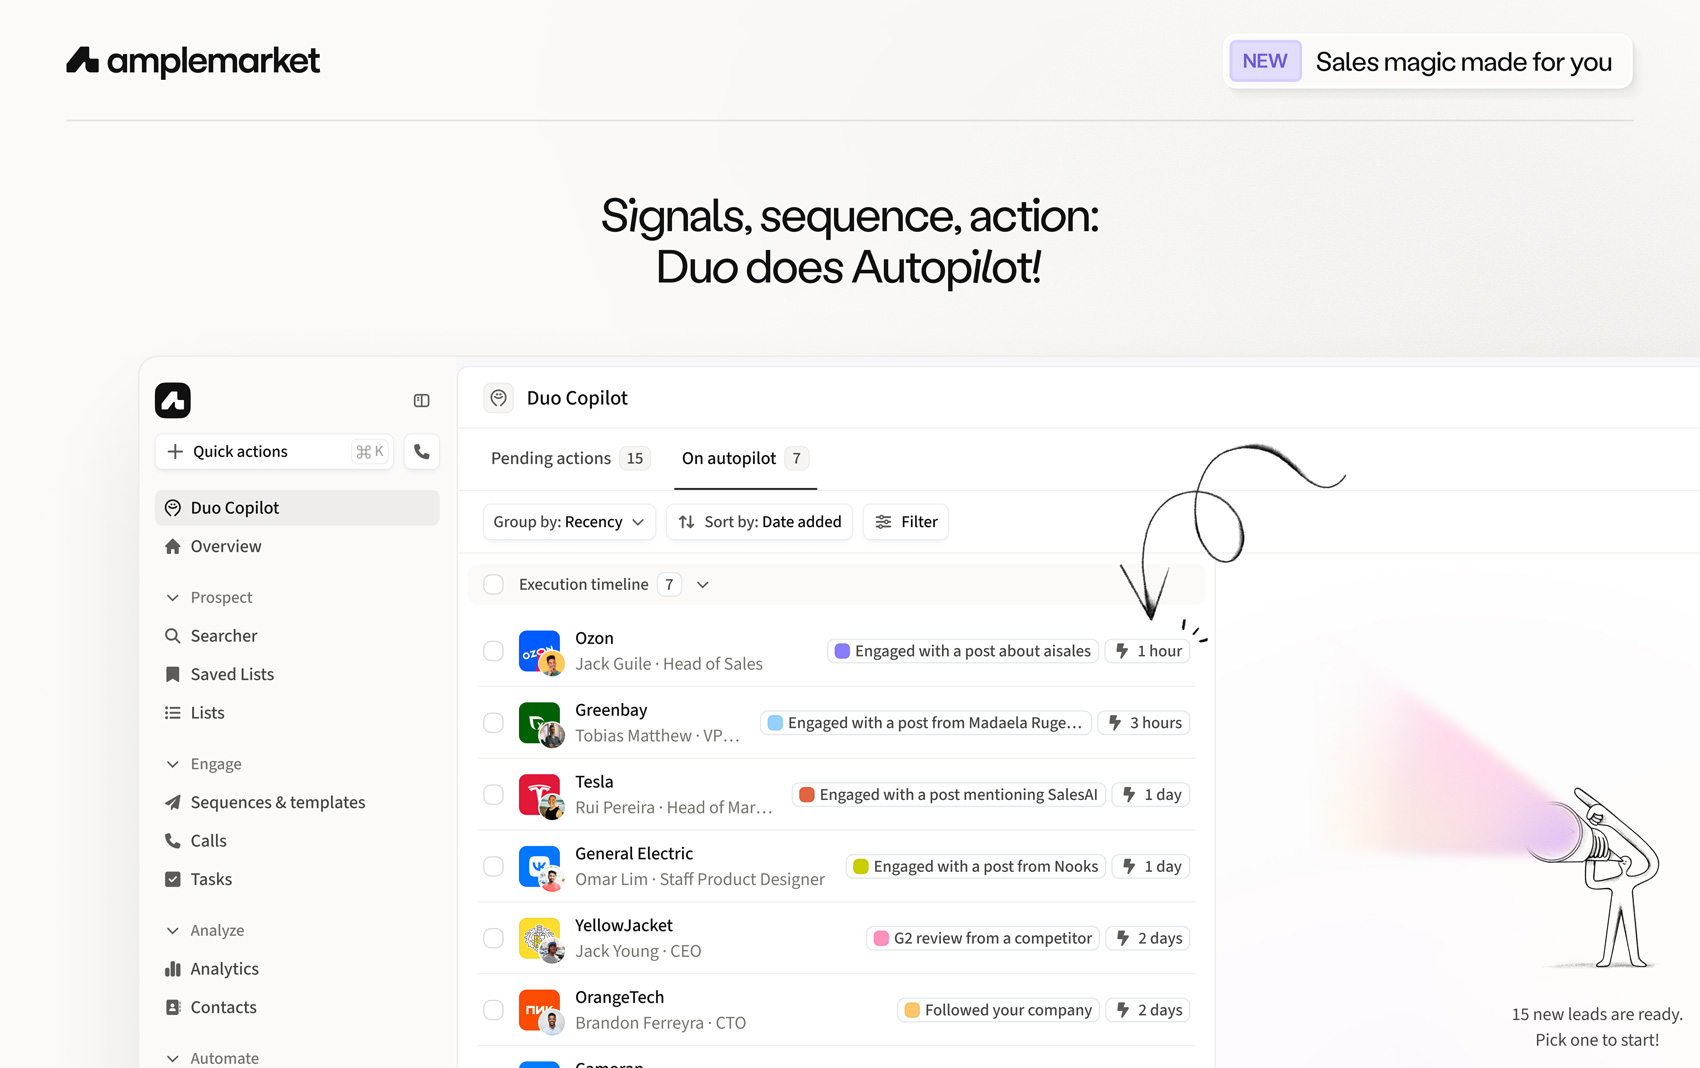The height and width of the screenshot is (1068, 1700).
Task: Click the Filter sliders icon
Action: tap(884, 522)
